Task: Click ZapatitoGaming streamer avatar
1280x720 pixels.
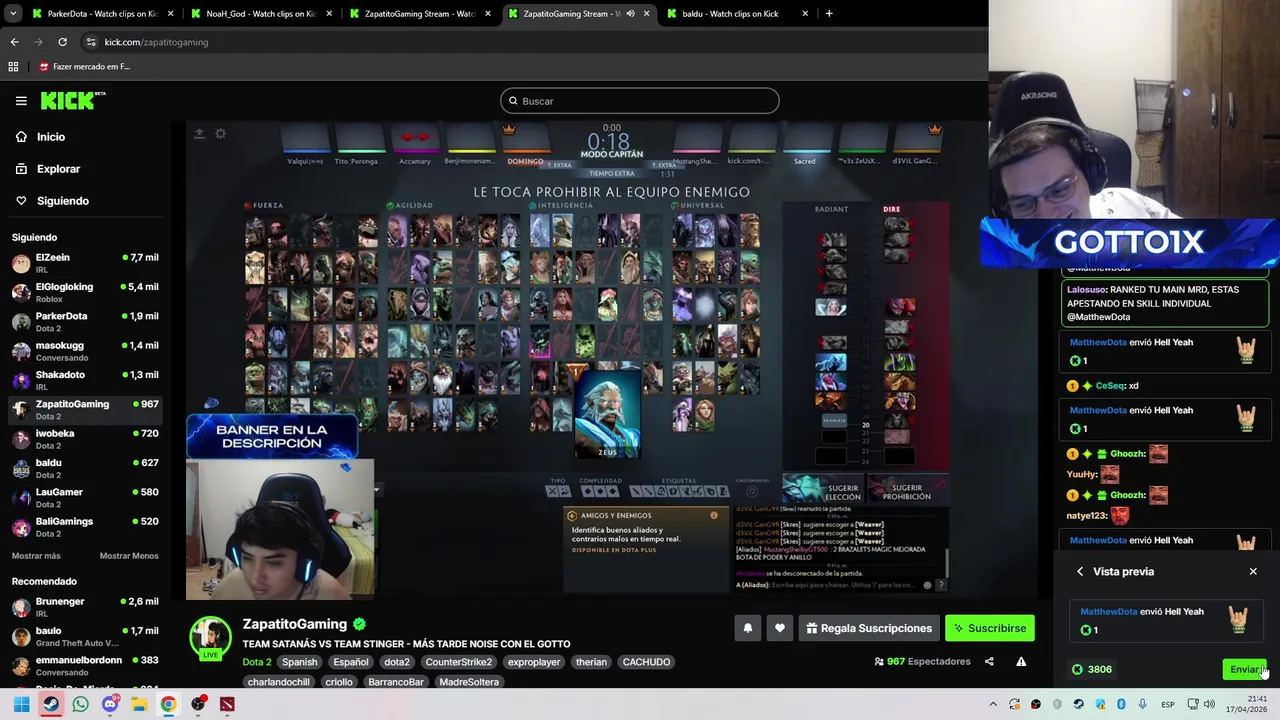Action: [211, 637]
